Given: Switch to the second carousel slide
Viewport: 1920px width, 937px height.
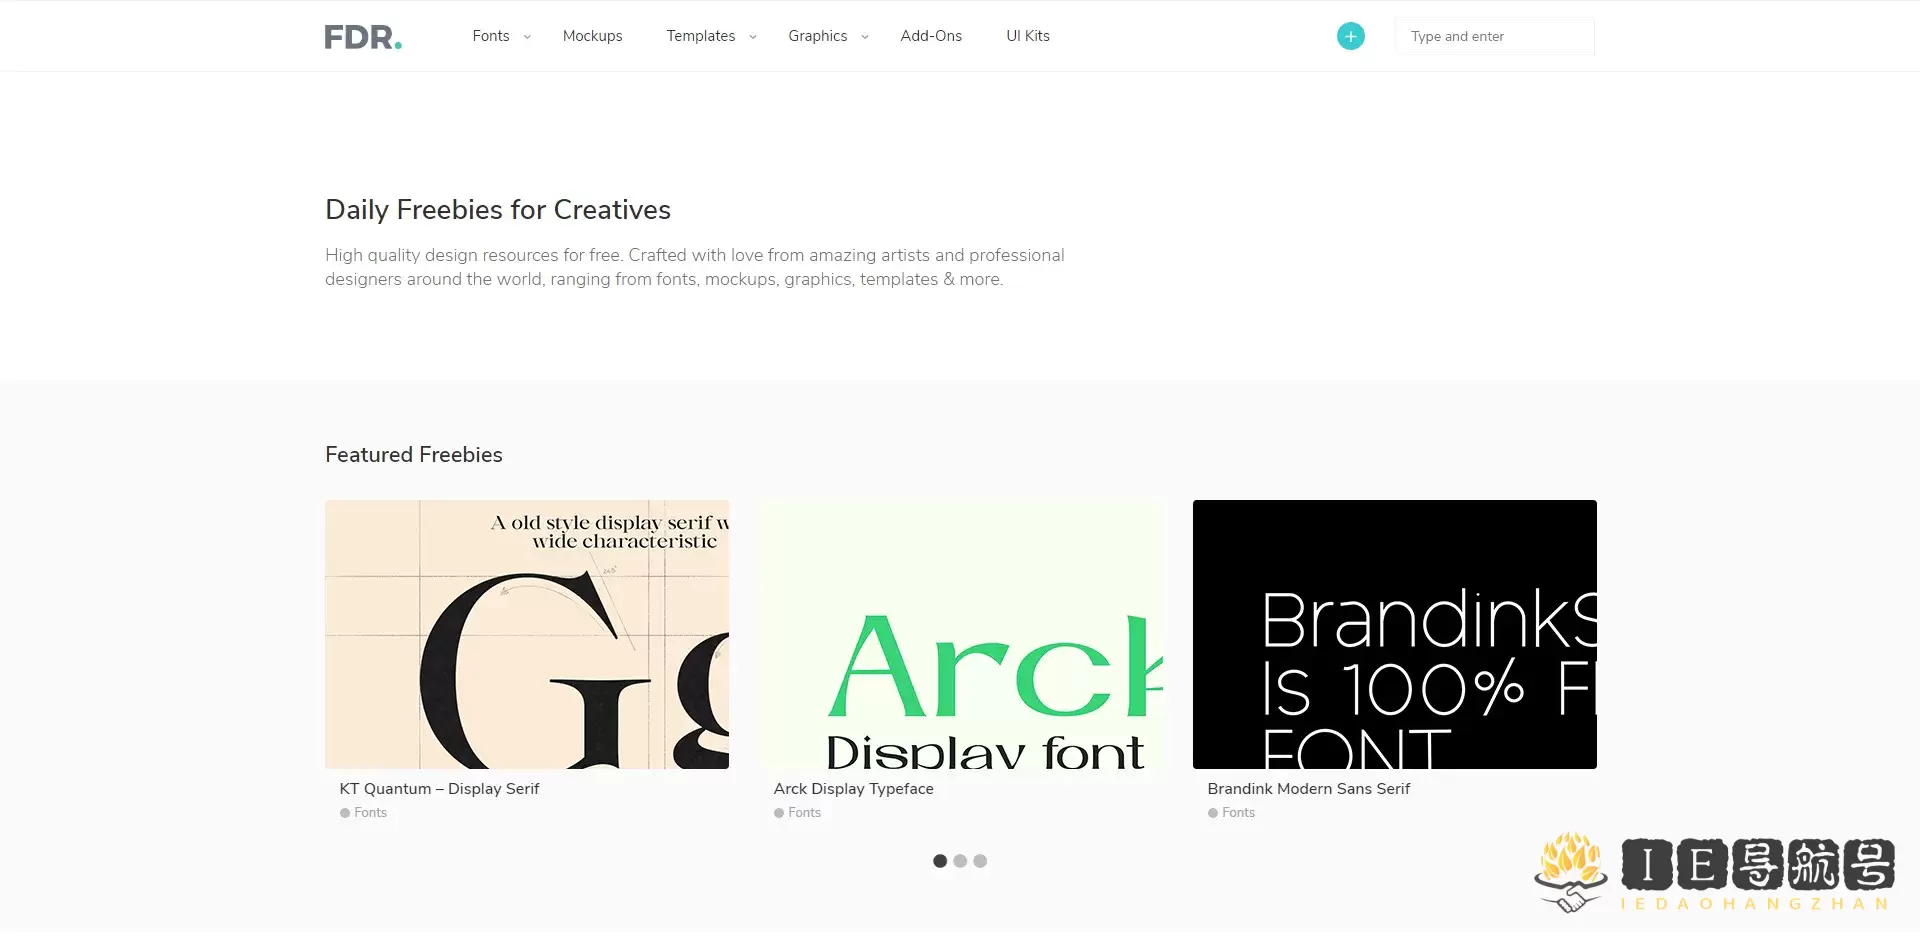Looking at the screenshot, I should 960,861.
